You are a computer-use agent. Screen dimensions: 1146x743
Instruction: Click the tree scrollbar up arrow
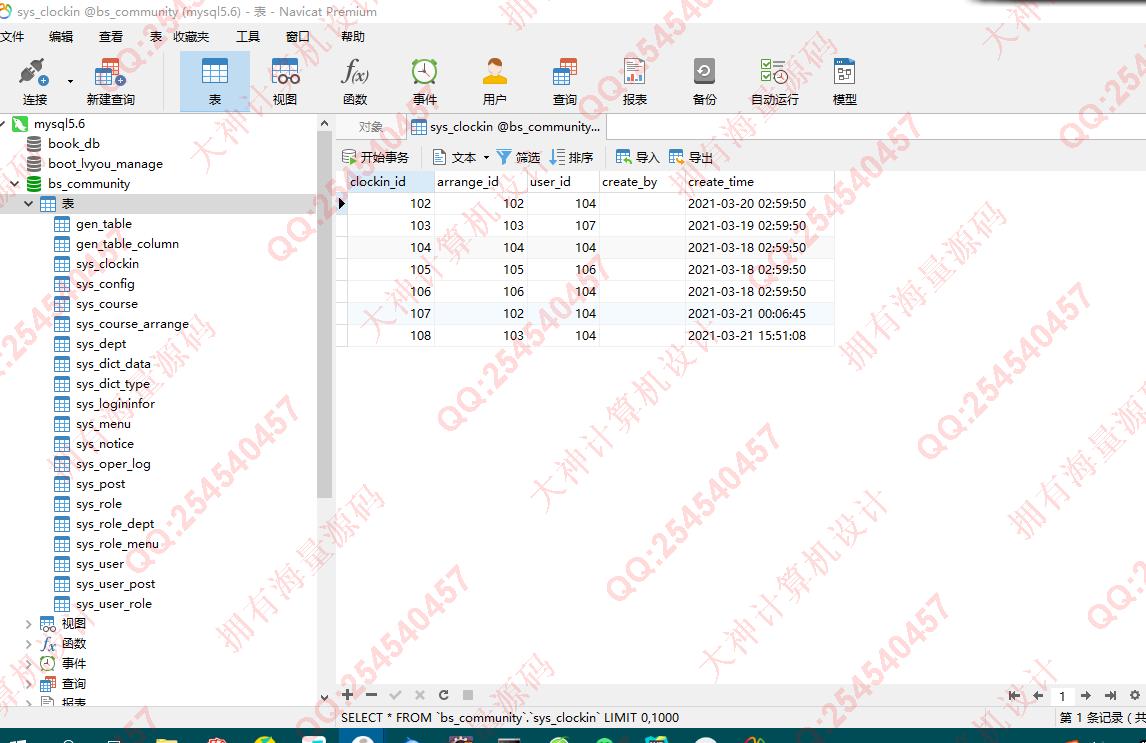[325, 123]
